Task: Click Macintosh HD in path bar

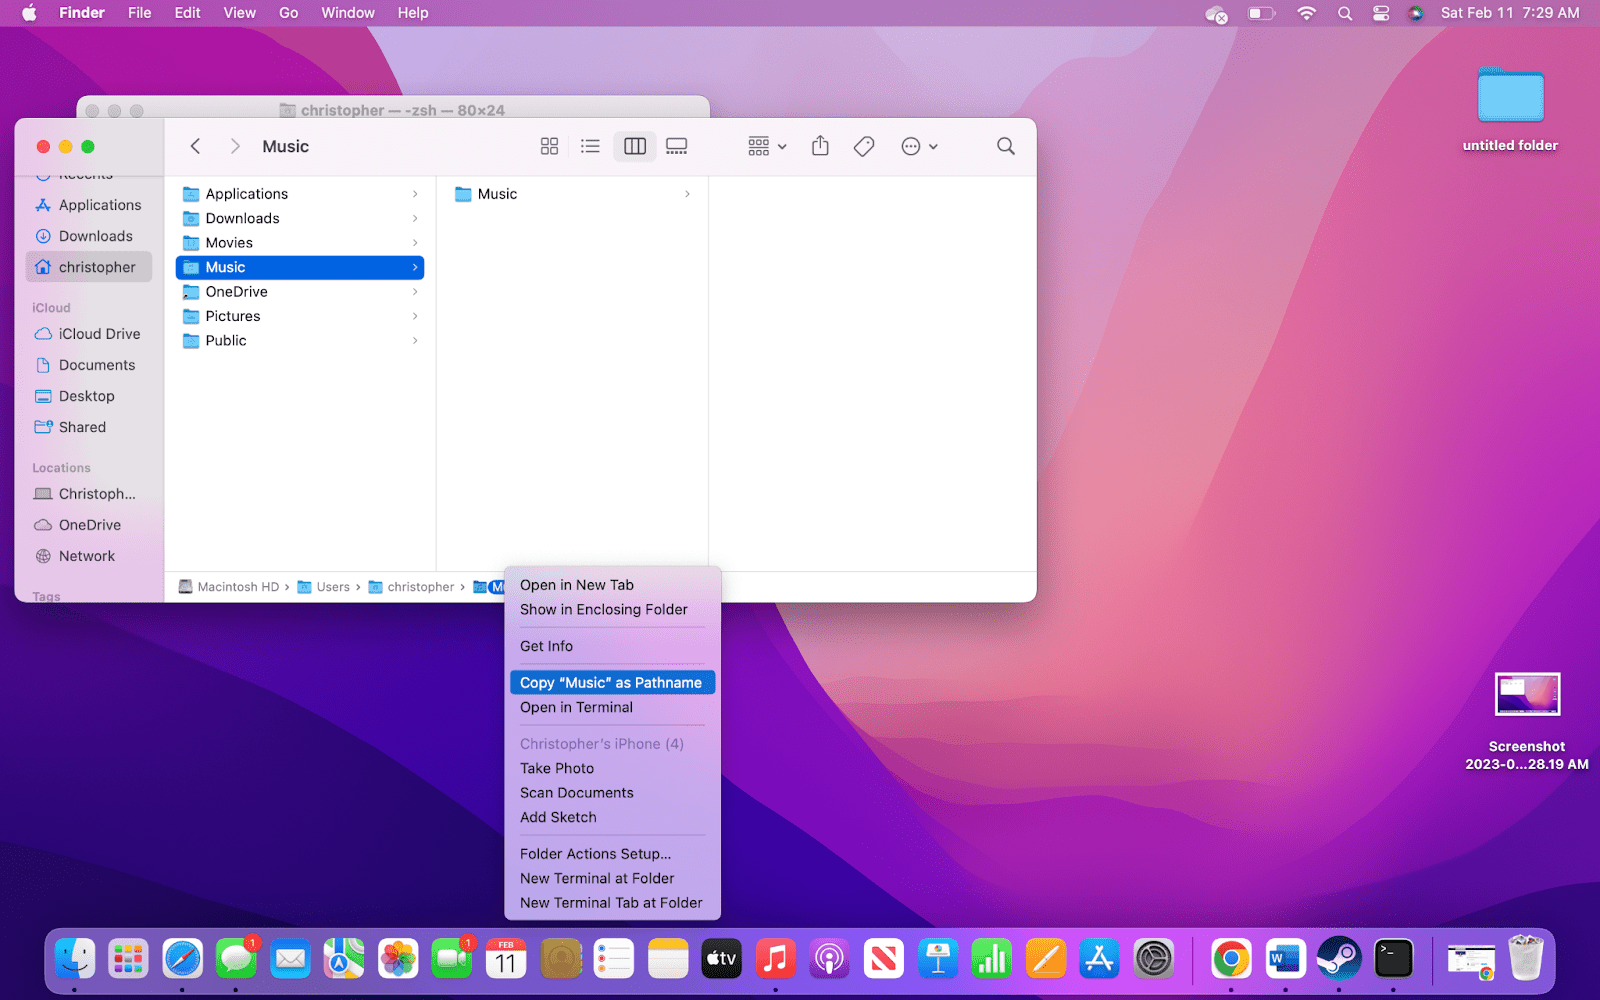Action: tap(229, 587)
